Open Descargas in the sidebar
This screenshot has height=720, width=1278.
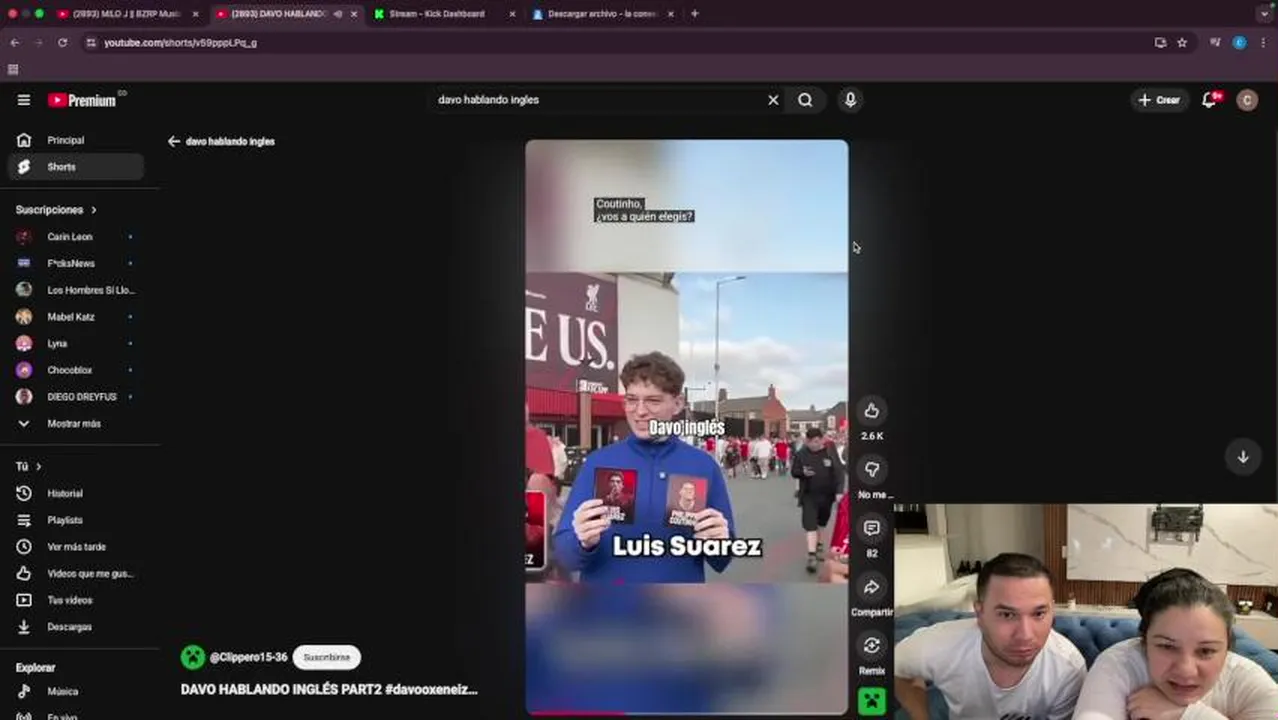click(75, 627)
